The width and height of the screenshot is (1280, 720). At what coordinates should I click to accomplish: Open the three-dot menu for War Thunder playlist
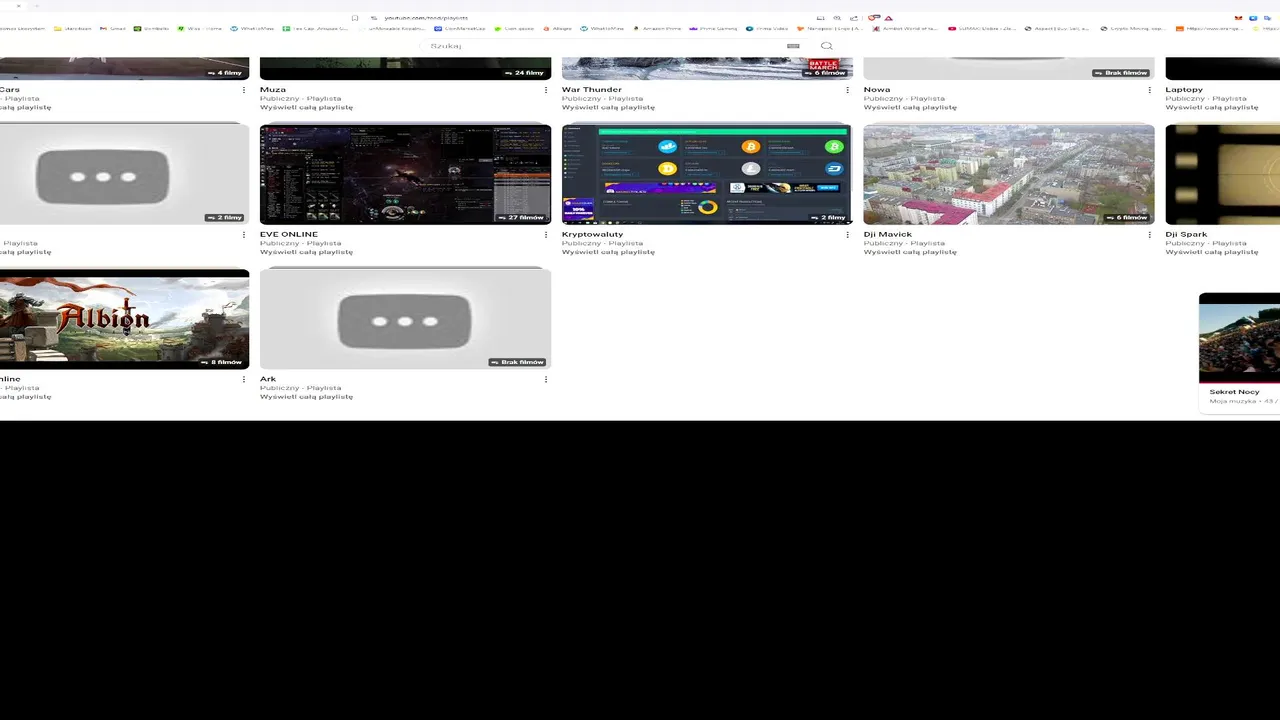click(848, 90)
